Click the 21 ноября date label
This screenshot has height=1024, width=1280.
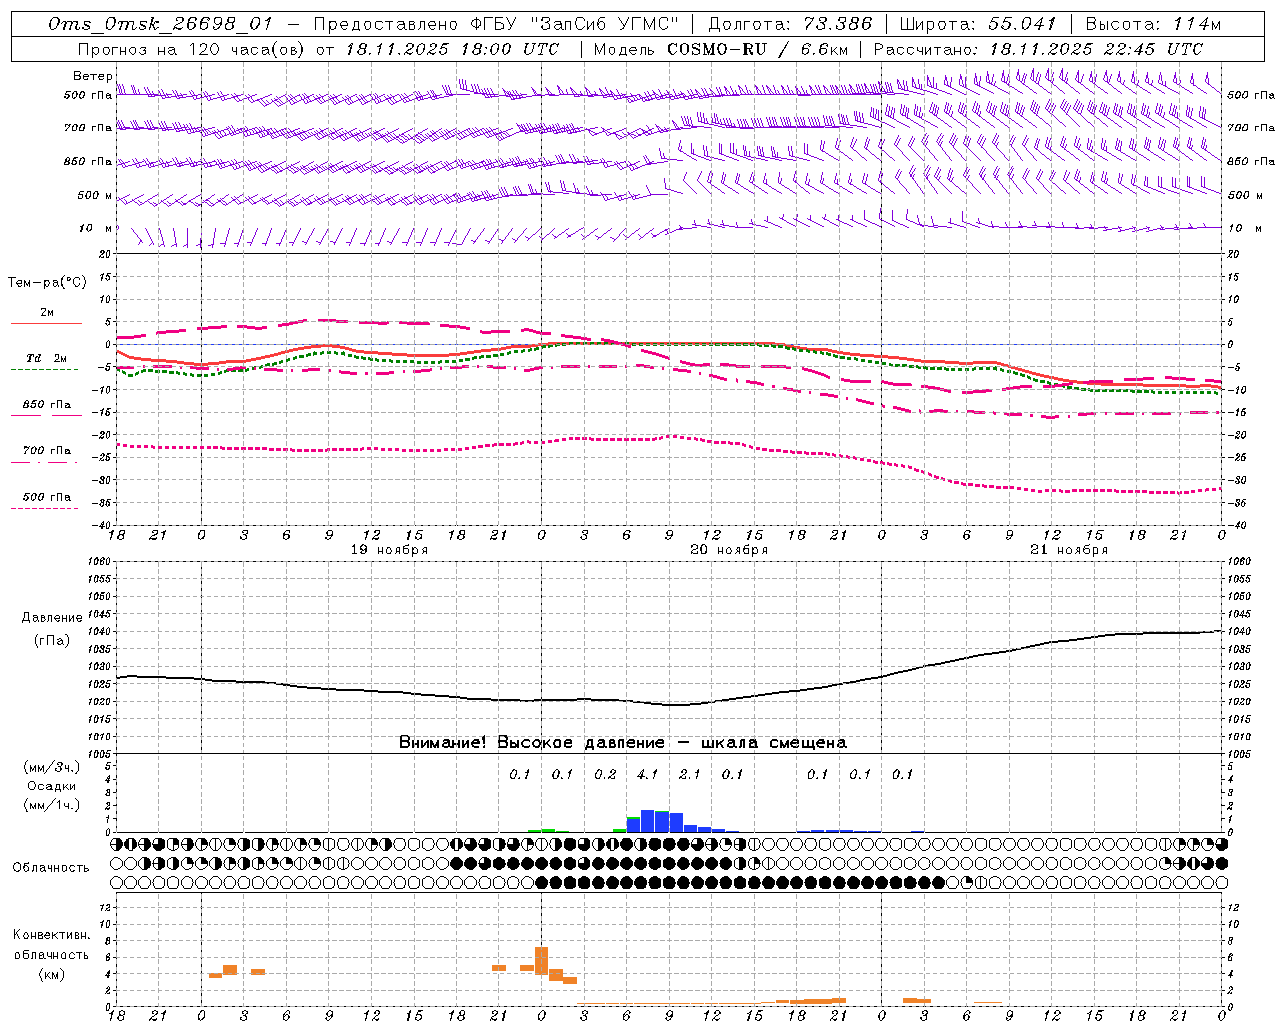tap(1069, 550)
